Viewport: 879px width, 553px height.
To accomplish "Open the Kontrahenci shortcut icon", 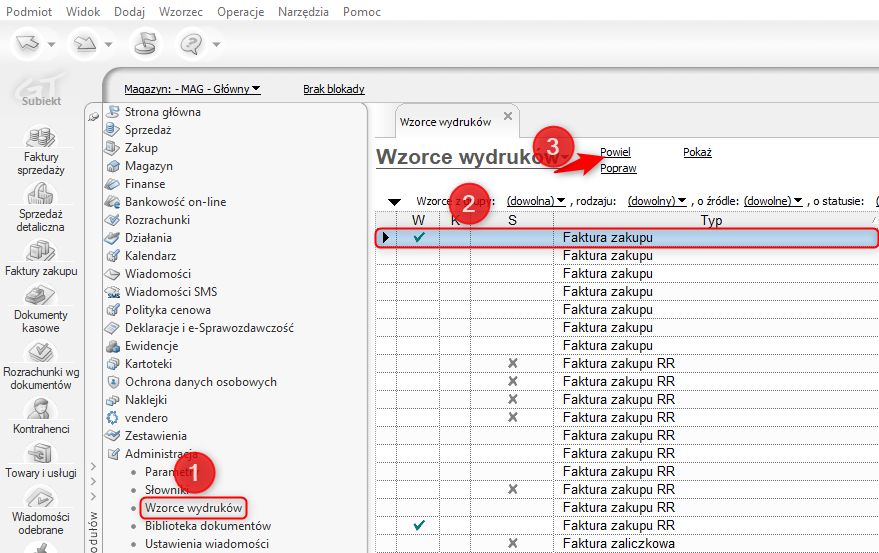I will [41, 409].
